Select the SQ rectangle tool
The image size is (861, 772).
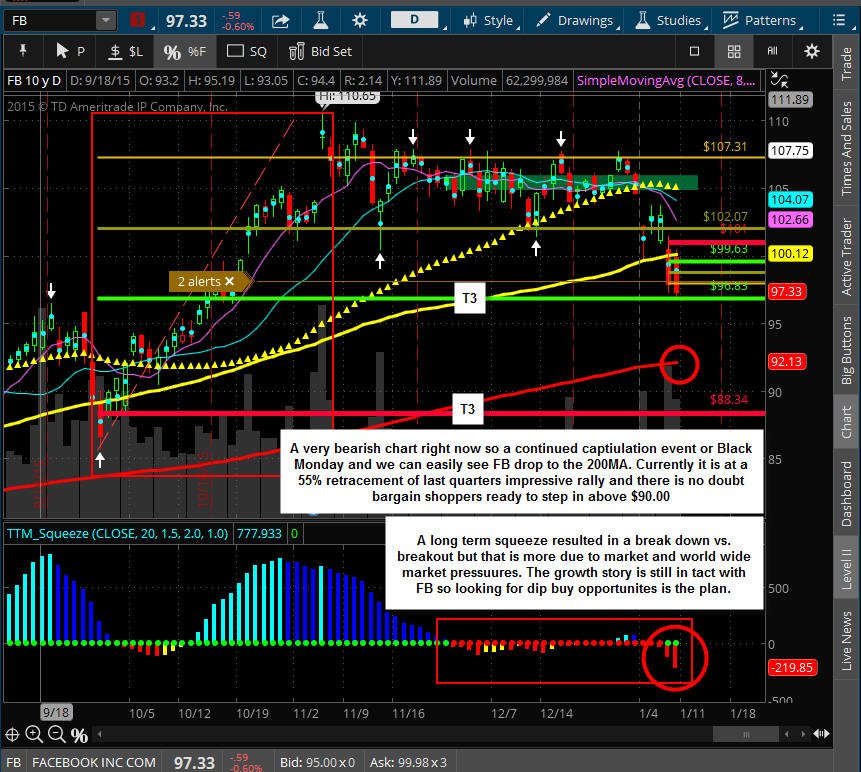pos(247,52)
